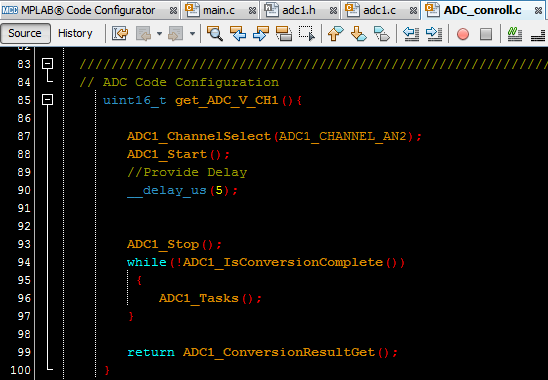Open the Forward navigation dropdown arrow
548x380 pixels.
[x=192, y=34]
